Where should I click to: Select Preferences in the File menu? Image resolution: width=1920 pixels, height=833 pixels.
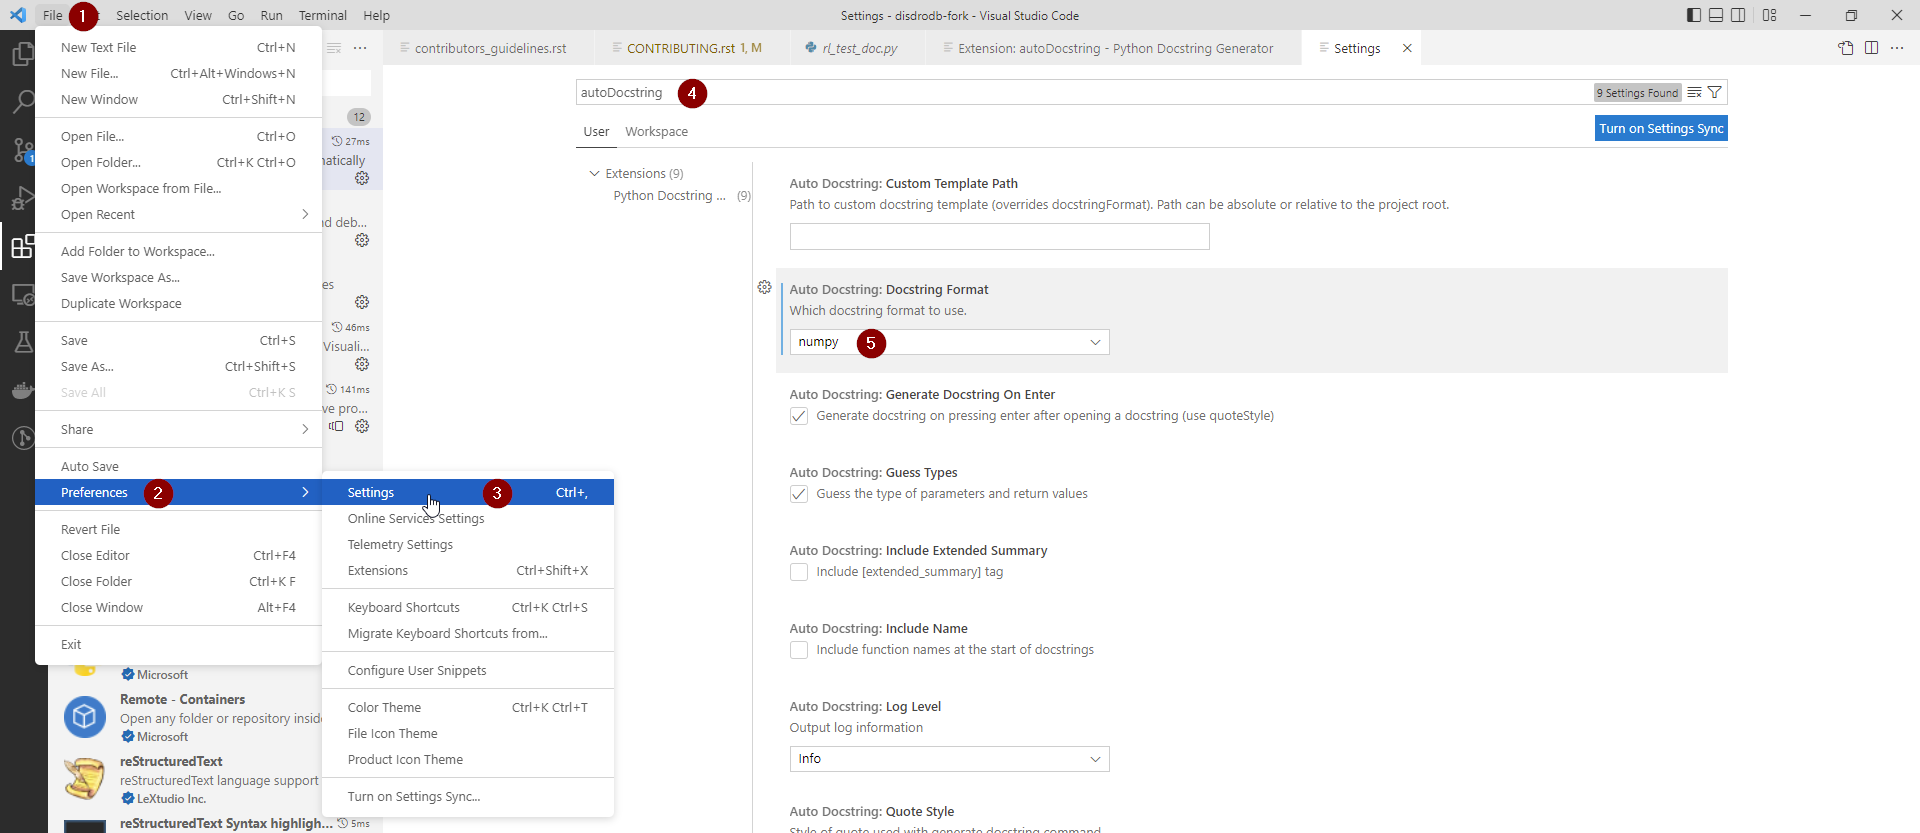pos(179,493)
